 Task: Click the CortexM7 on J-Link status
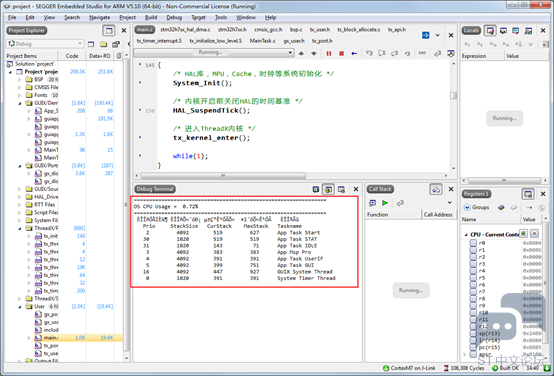409,368
